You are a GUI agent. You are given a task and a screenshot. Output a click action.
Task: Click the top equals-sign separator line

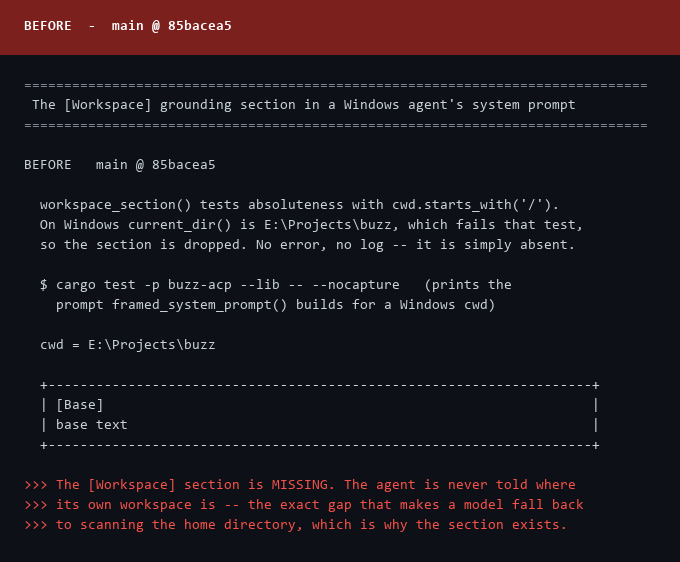point(336,85)
